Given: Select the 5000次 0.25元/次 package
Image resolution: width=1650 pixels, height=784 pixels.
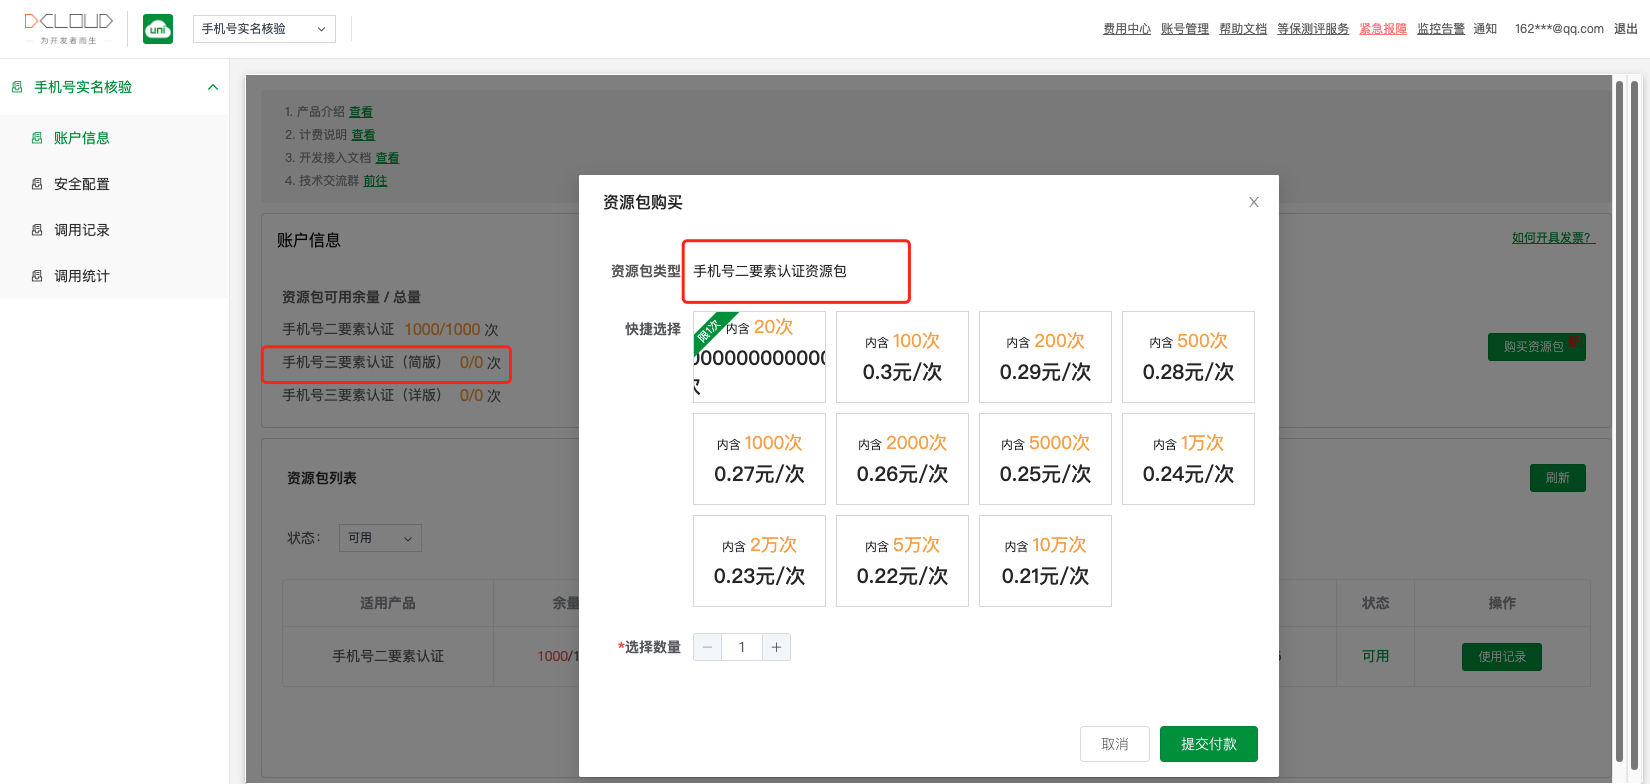Looking at the screenshot, I should pos(1045,459).
